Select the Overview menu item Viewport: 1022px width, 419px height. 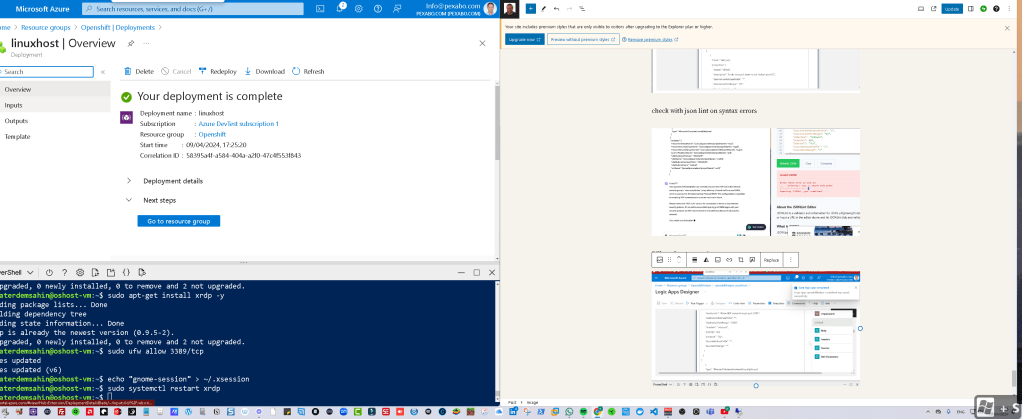click(55, 89)
